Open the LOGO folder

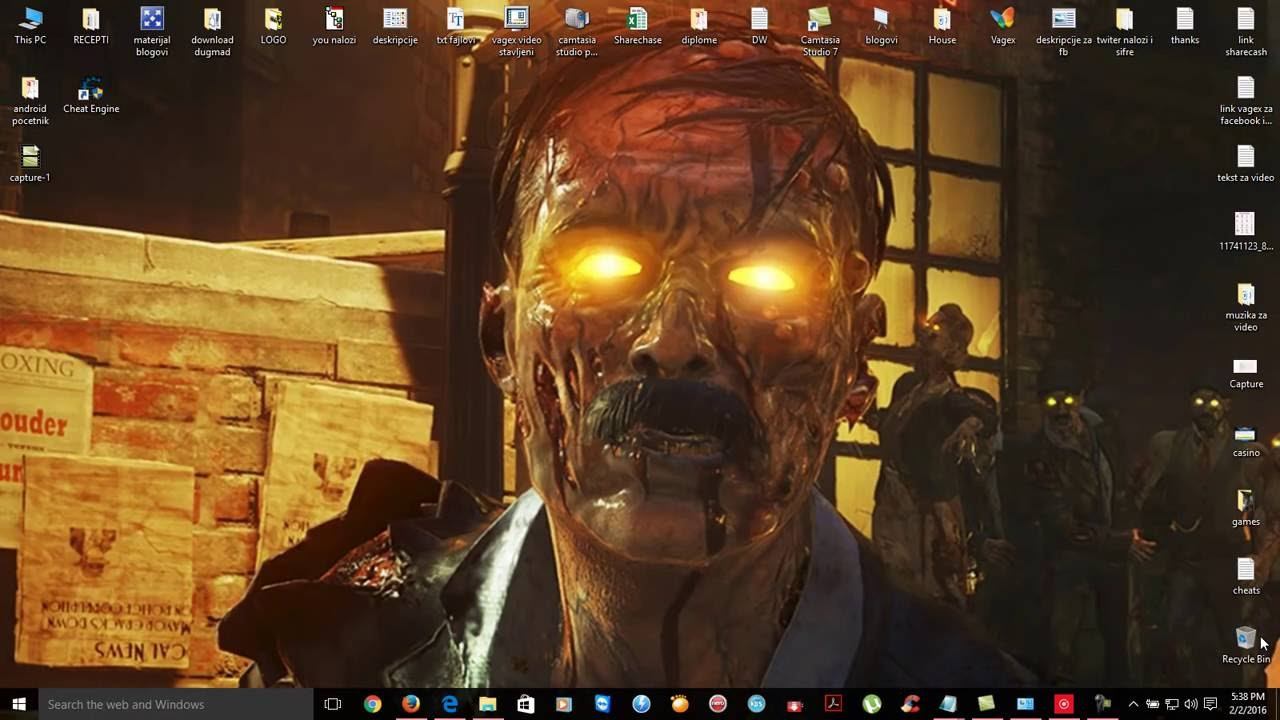(273, 26)
